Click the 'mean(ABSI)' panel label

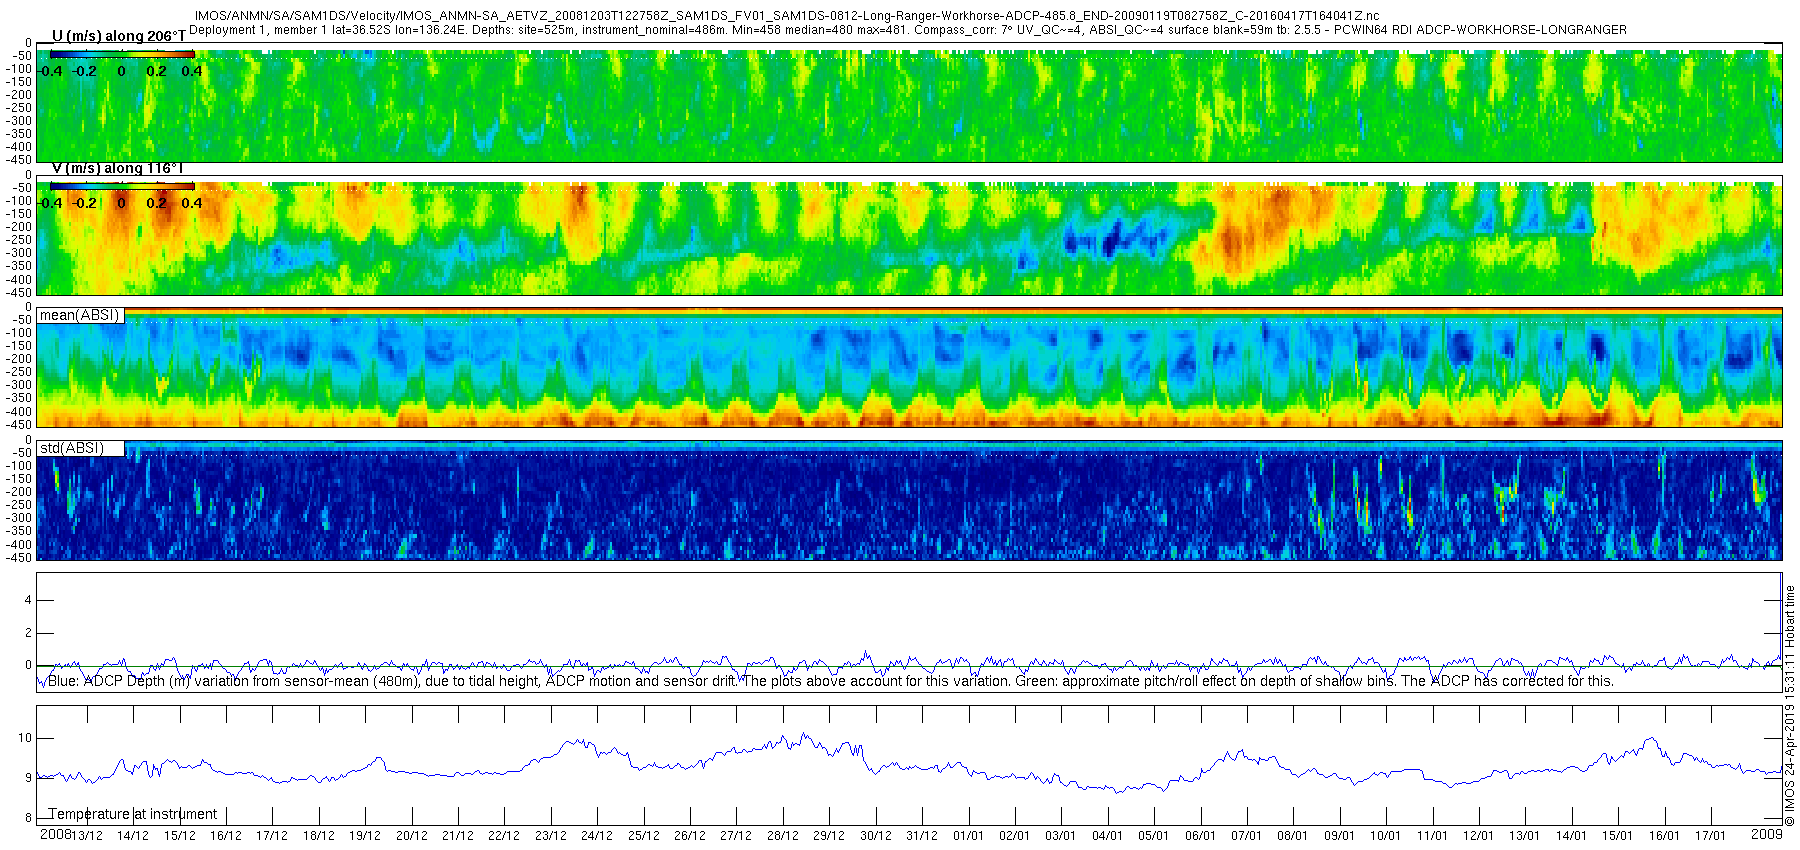(80, 315)
